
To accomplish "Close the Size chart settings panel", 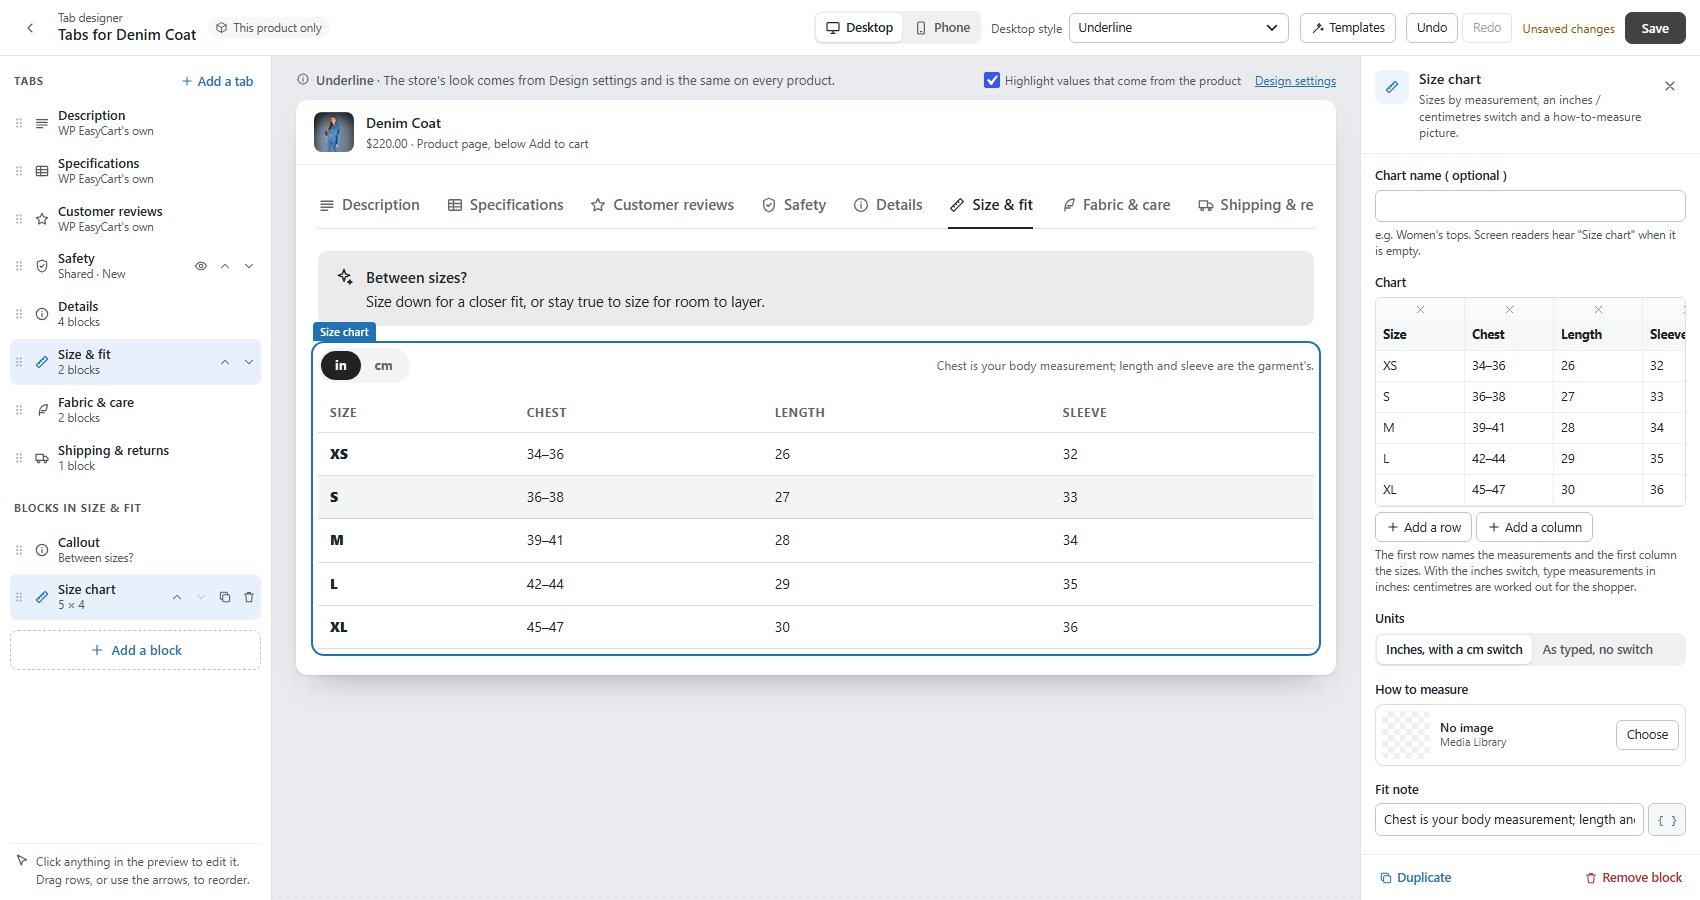I will [x=1670, y=86].
